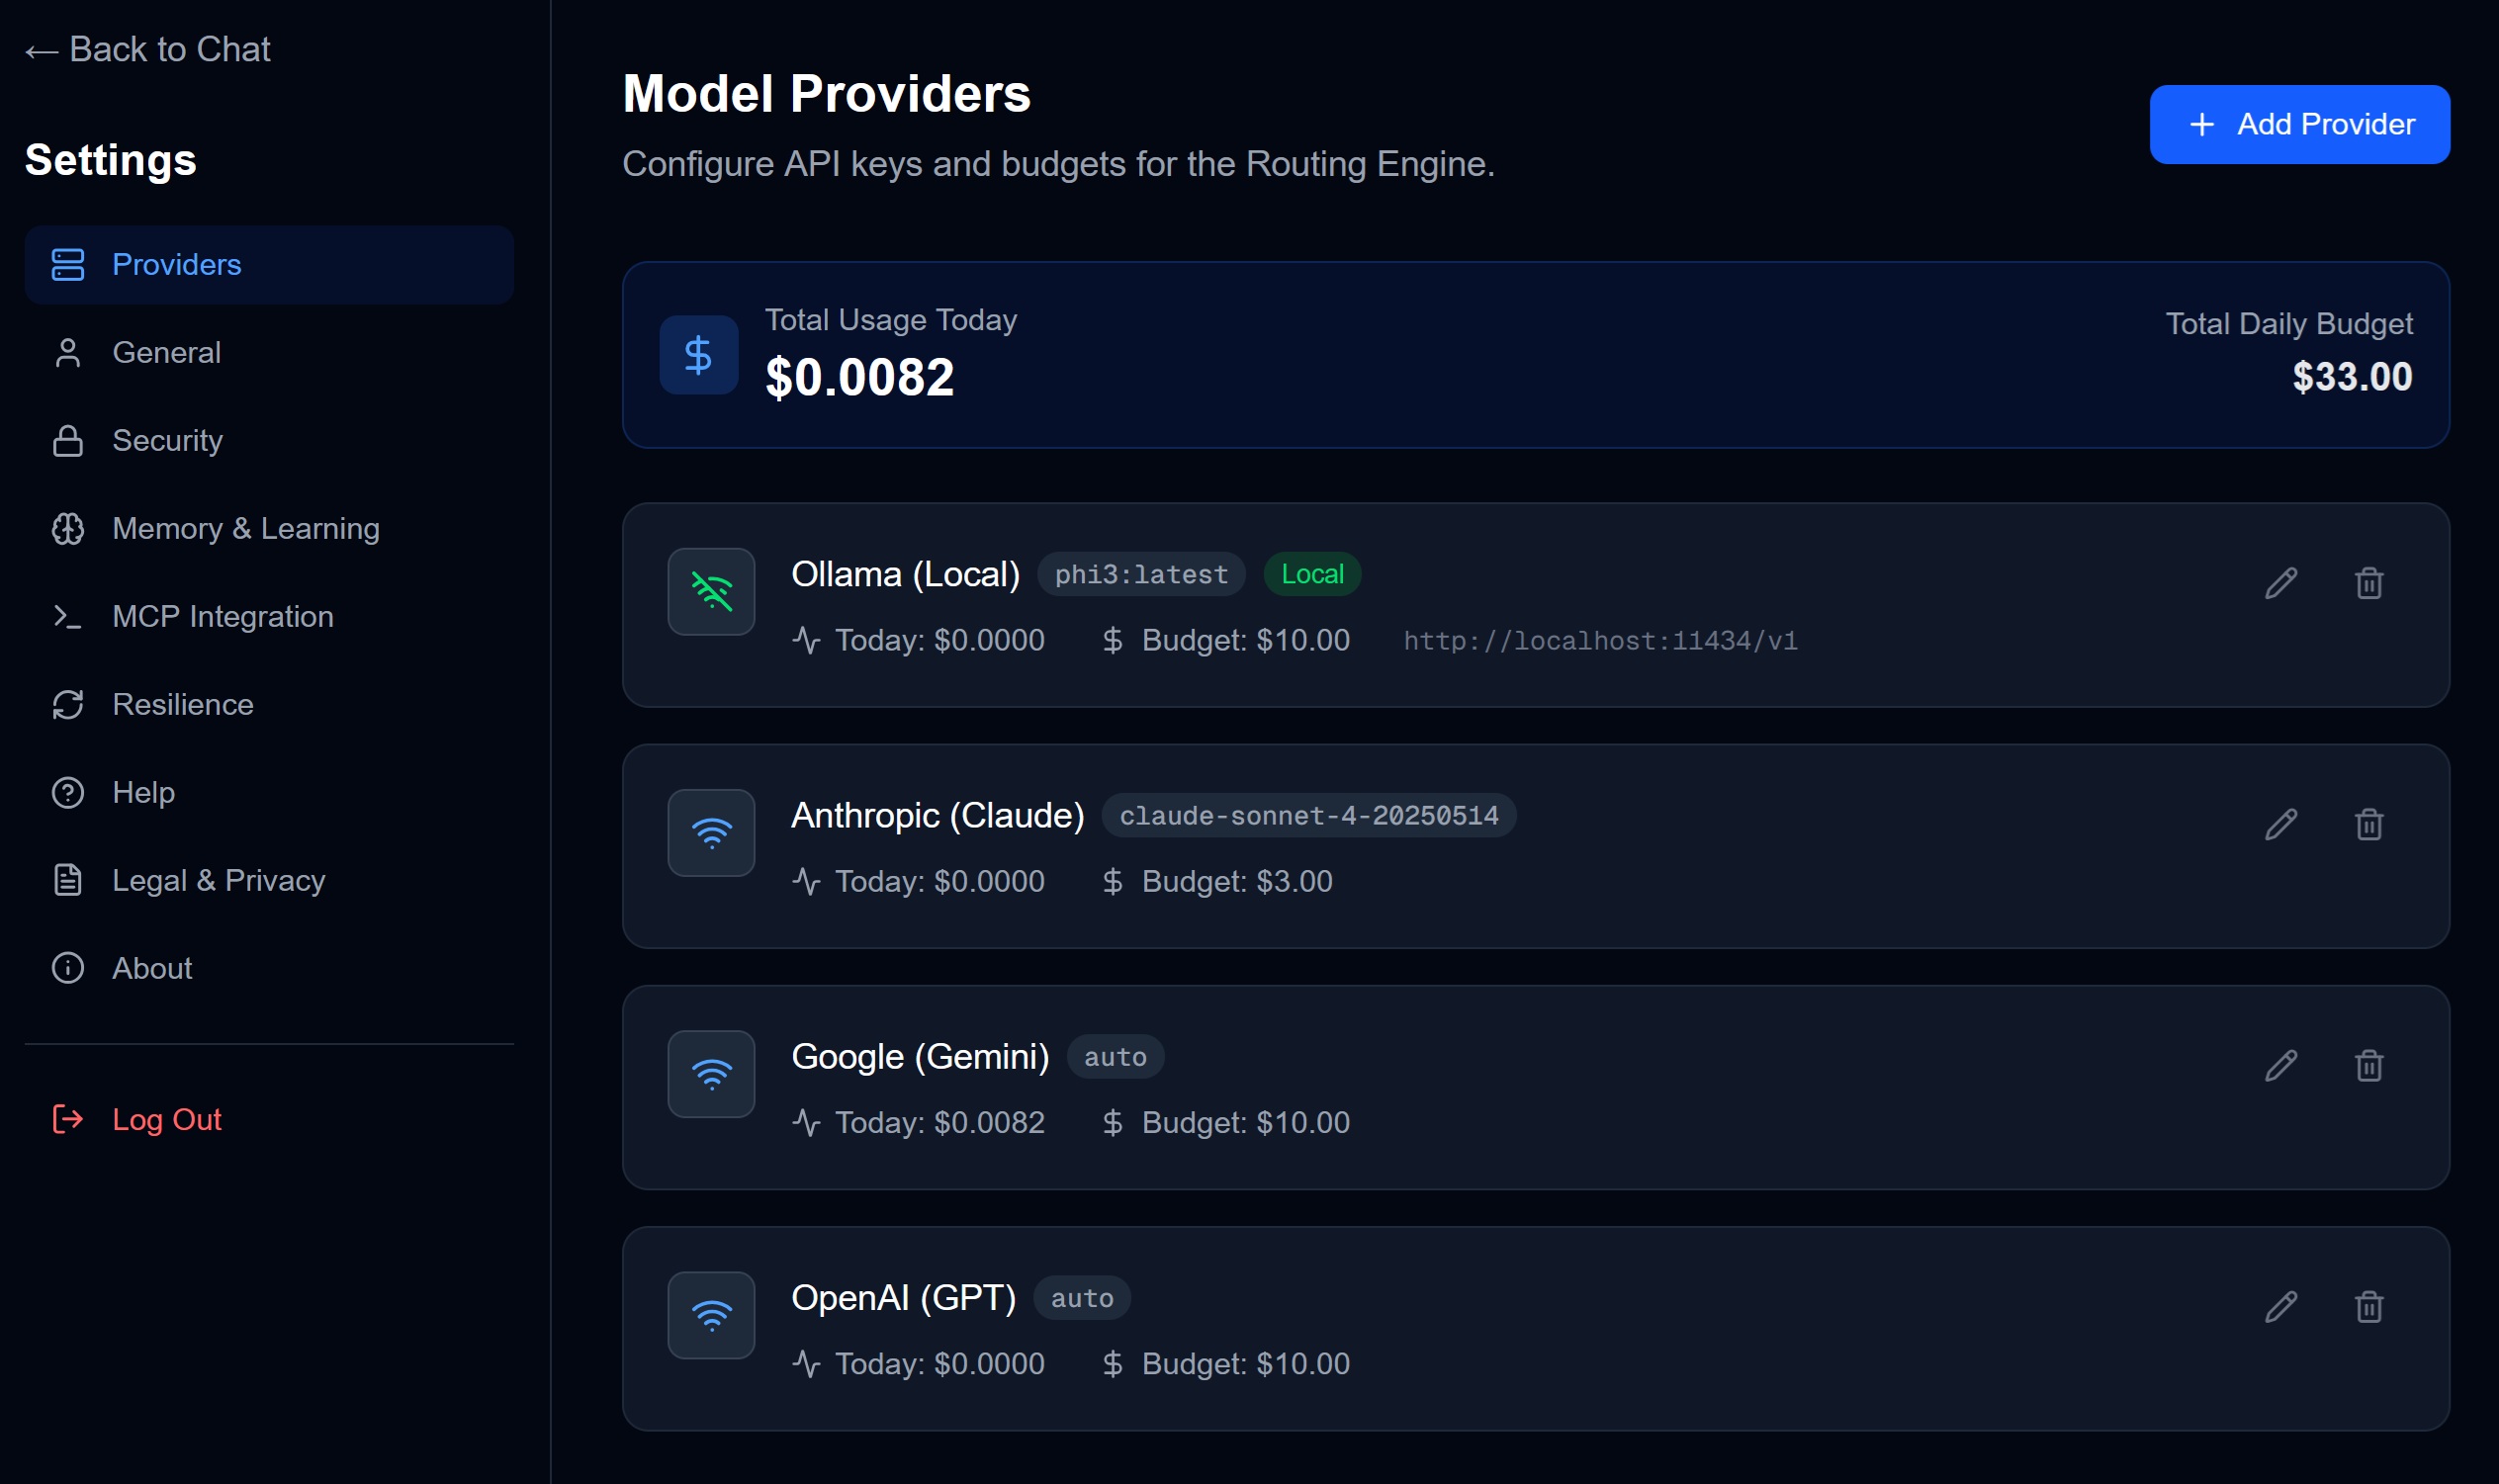The width and height of the screenshot is (2499, 1484).
Task: Click the Resilience refresh icon
Action: click(67, 704)
